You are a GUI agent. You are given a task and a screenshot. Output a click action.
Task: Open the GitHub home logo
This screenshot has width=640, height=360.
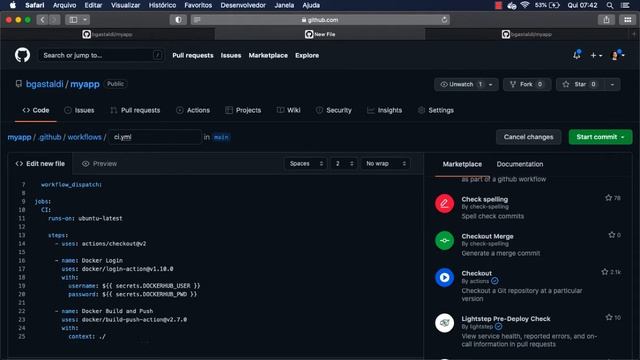click(x=22, y=55)
